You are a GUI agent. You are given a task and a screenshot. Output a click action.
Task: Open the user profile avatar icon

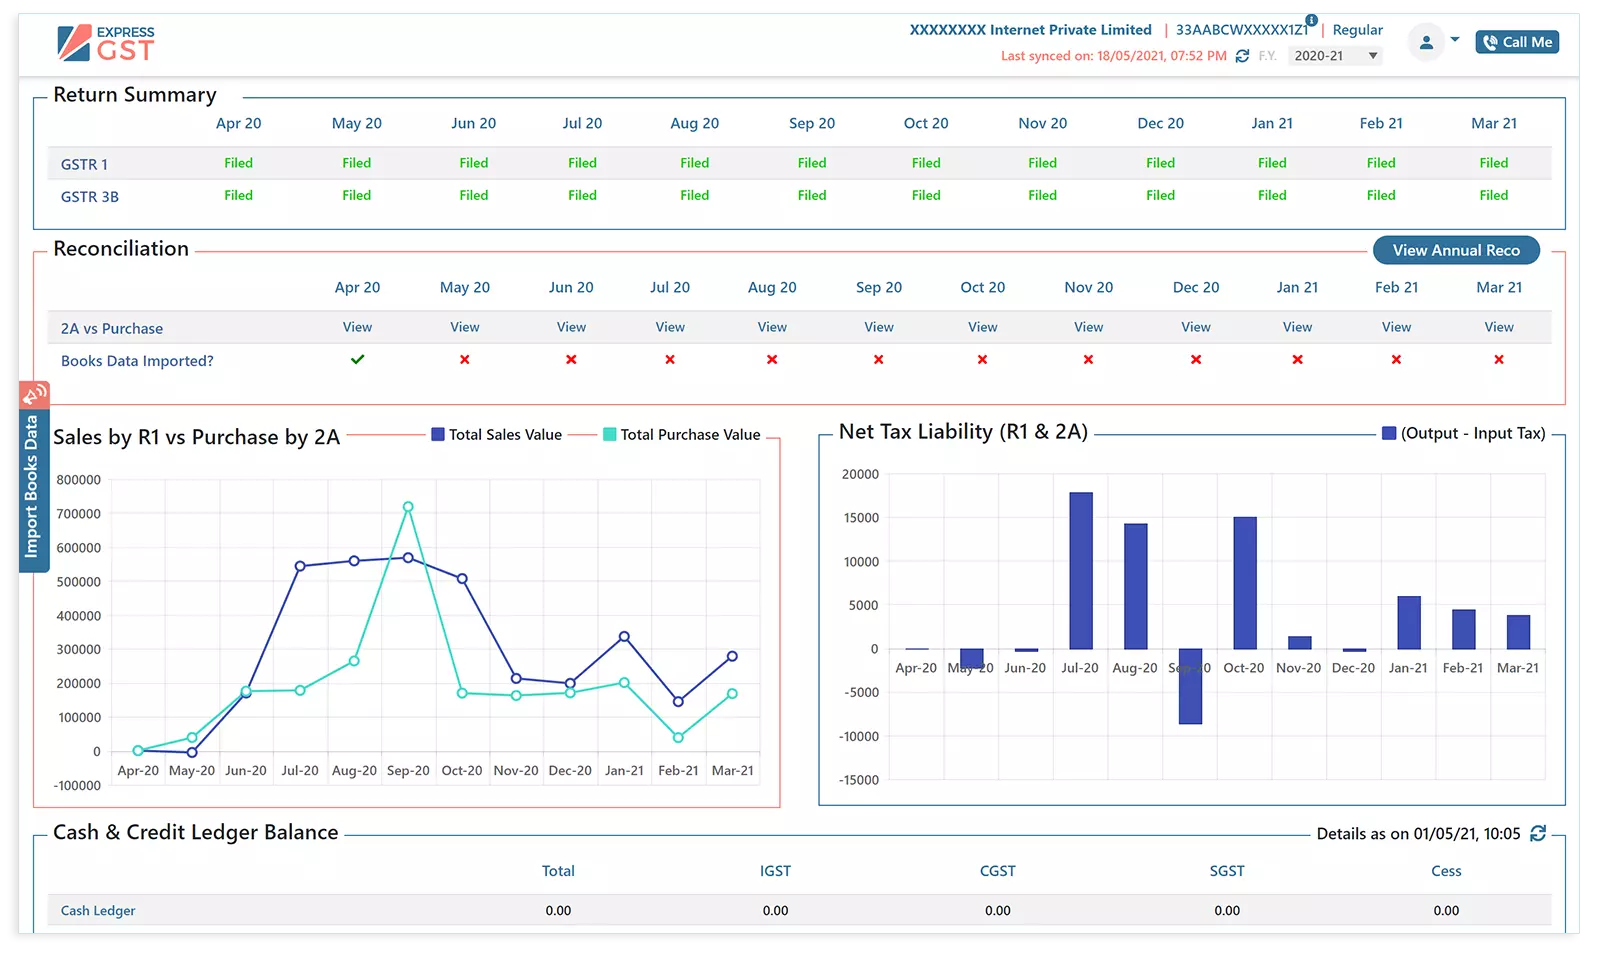1426,41
